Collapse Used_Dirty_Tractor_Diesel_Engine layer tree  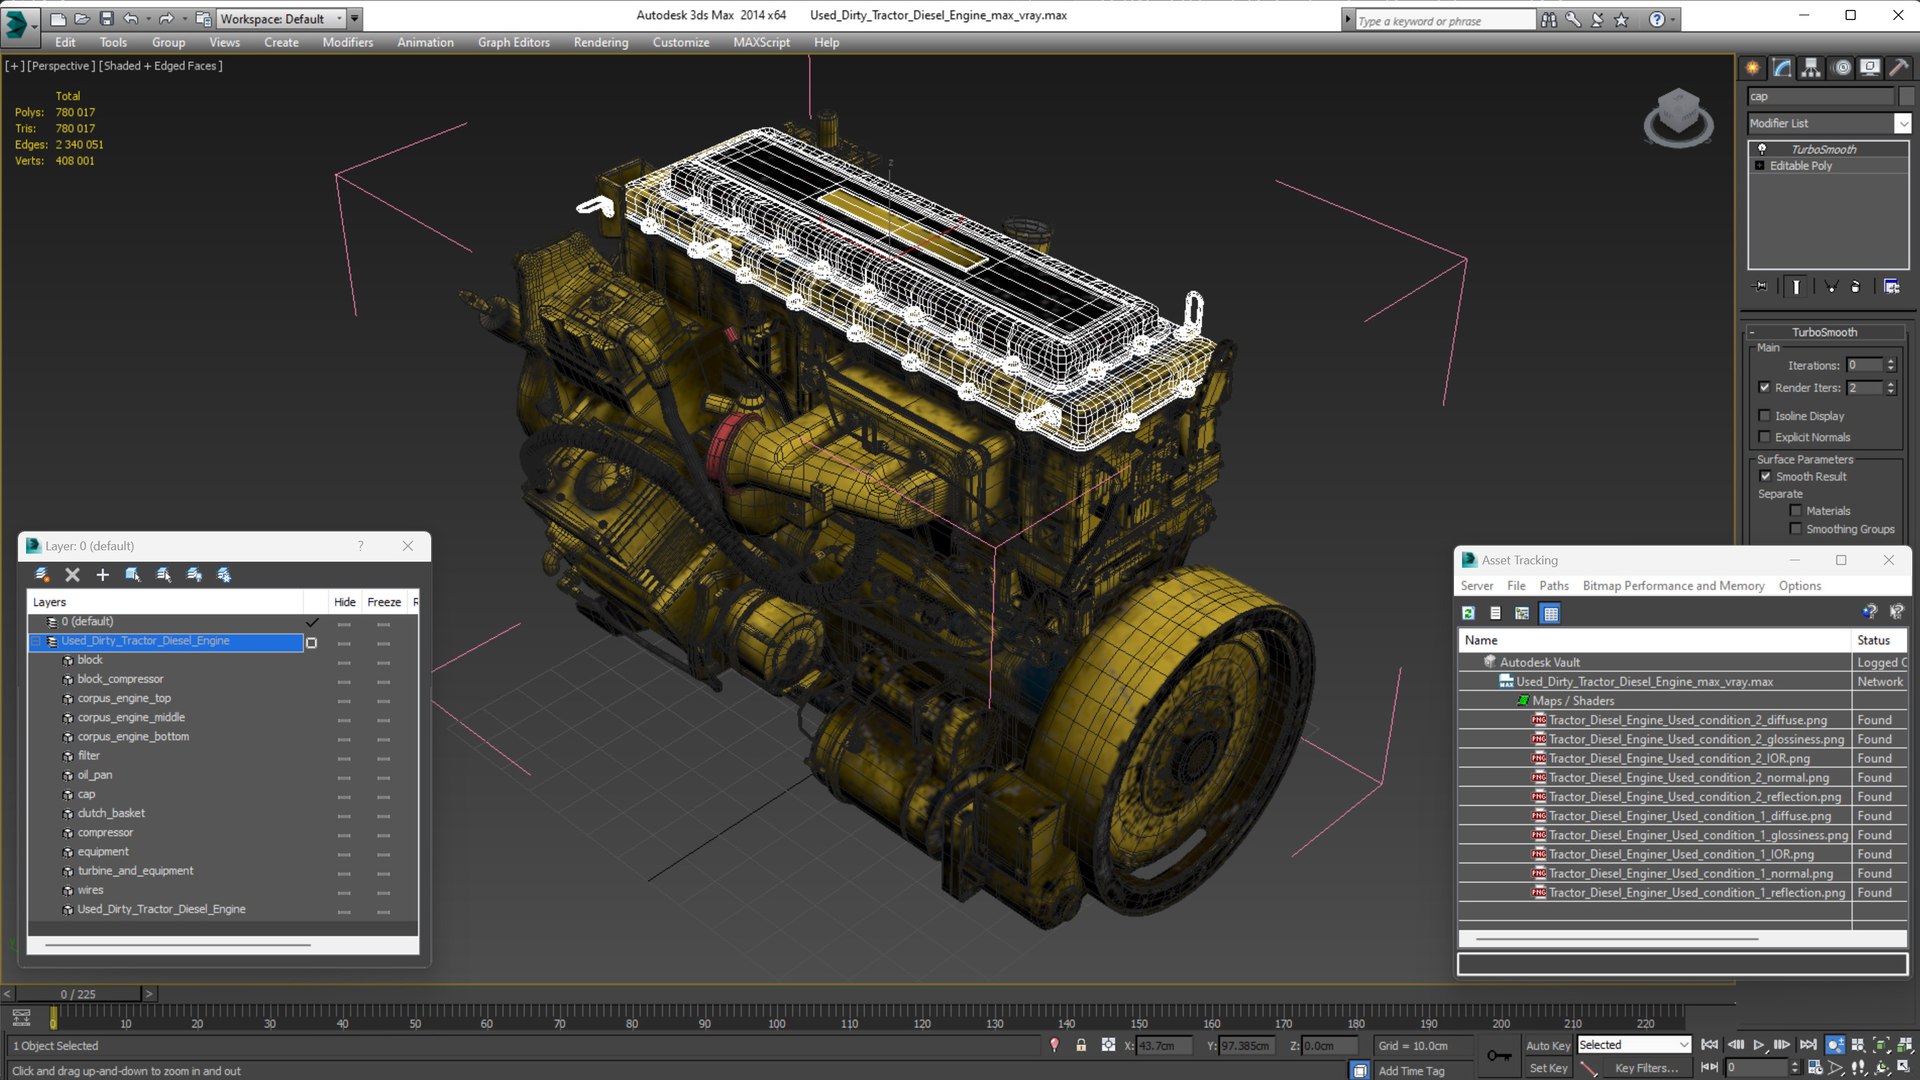[x=37, y=642]
